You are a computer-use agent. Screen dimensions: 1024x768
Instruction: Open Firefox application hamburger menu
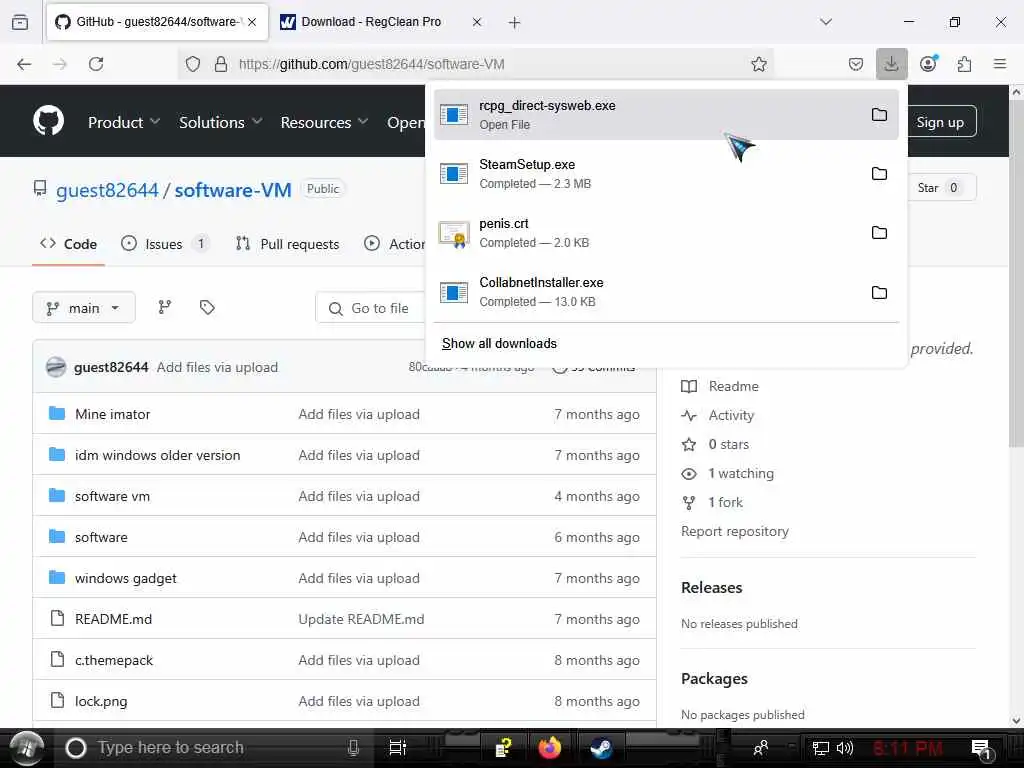coord(1000,64)
